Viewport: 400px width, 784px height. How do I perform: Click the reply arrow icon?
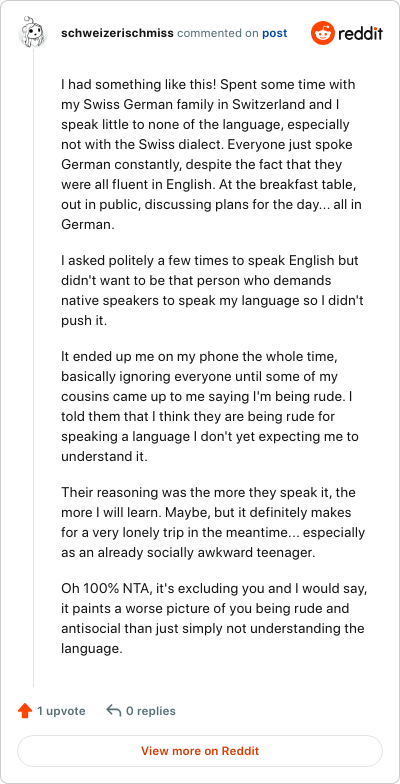click(x=114, y=710)
